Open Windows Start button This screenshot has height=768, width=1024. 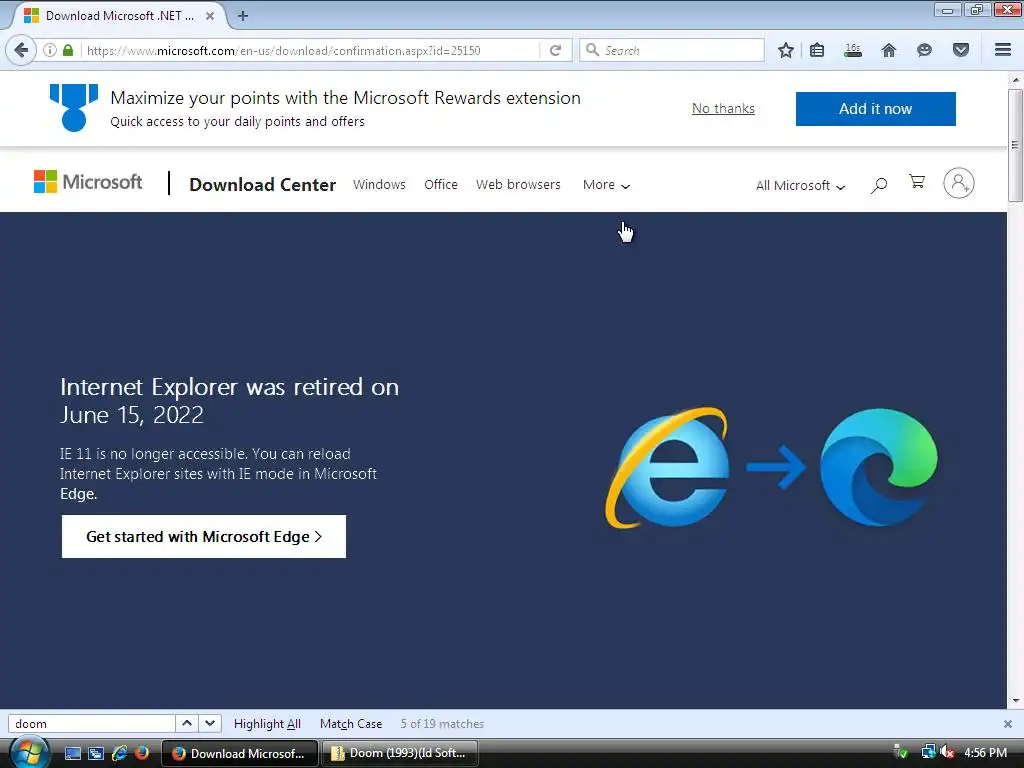29,753
